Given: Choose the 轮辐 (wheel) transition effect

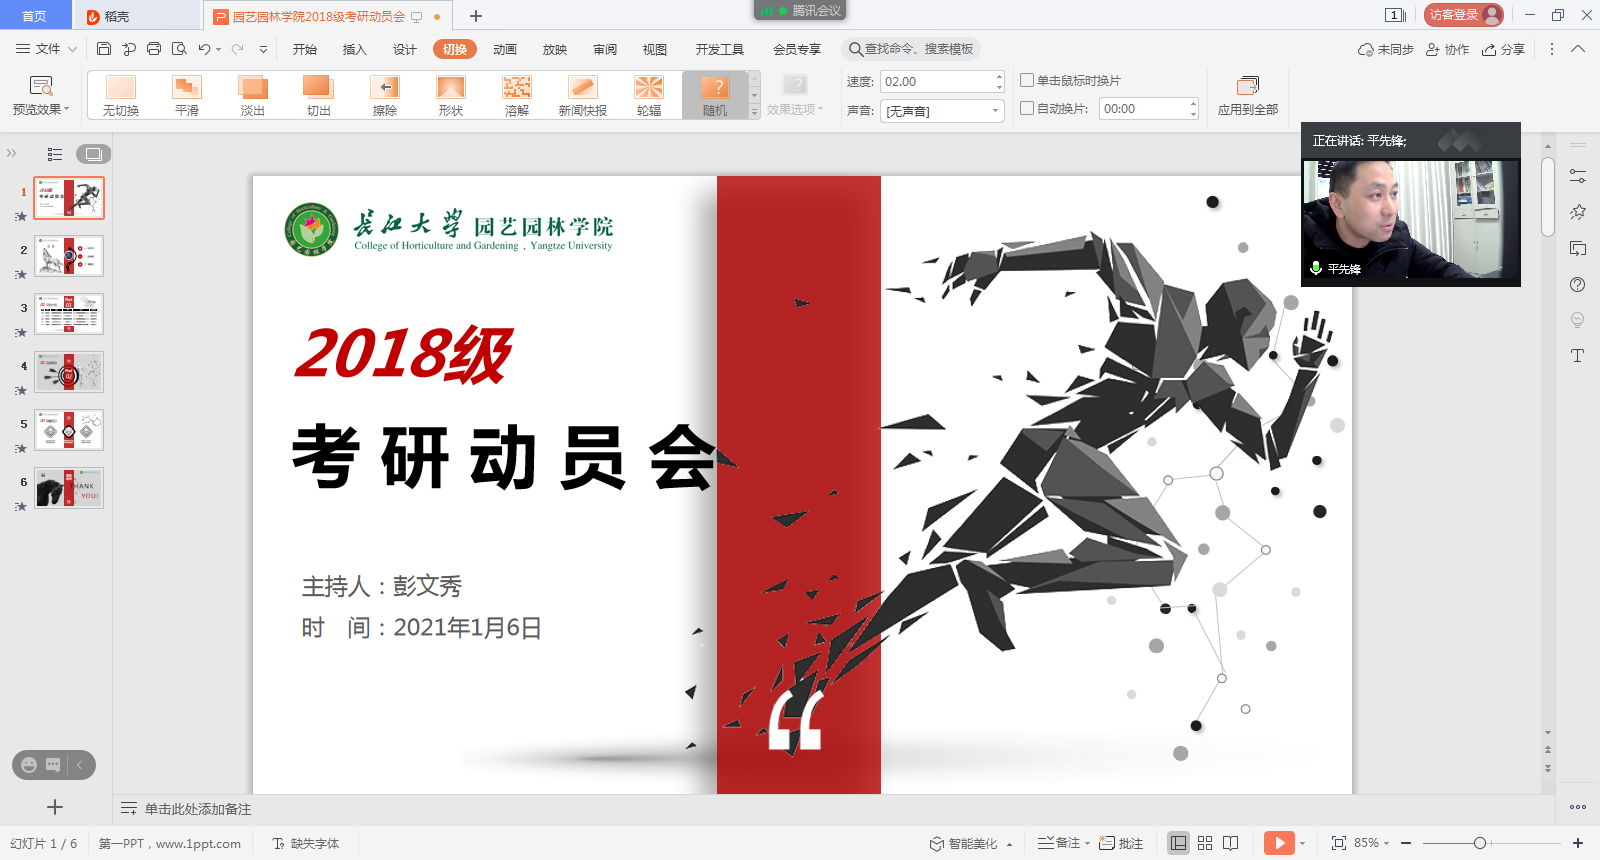Looking at the screenshot, I should point(649,95).
